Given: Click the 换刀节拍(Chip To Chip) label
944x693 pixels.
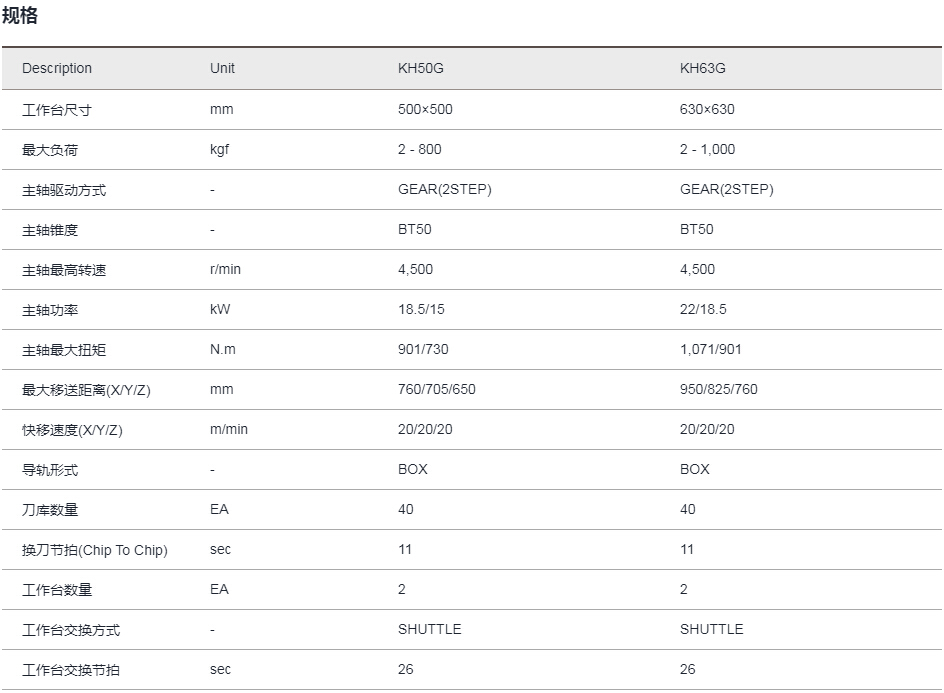Looking at the screenshot, I should pos(94,549).
